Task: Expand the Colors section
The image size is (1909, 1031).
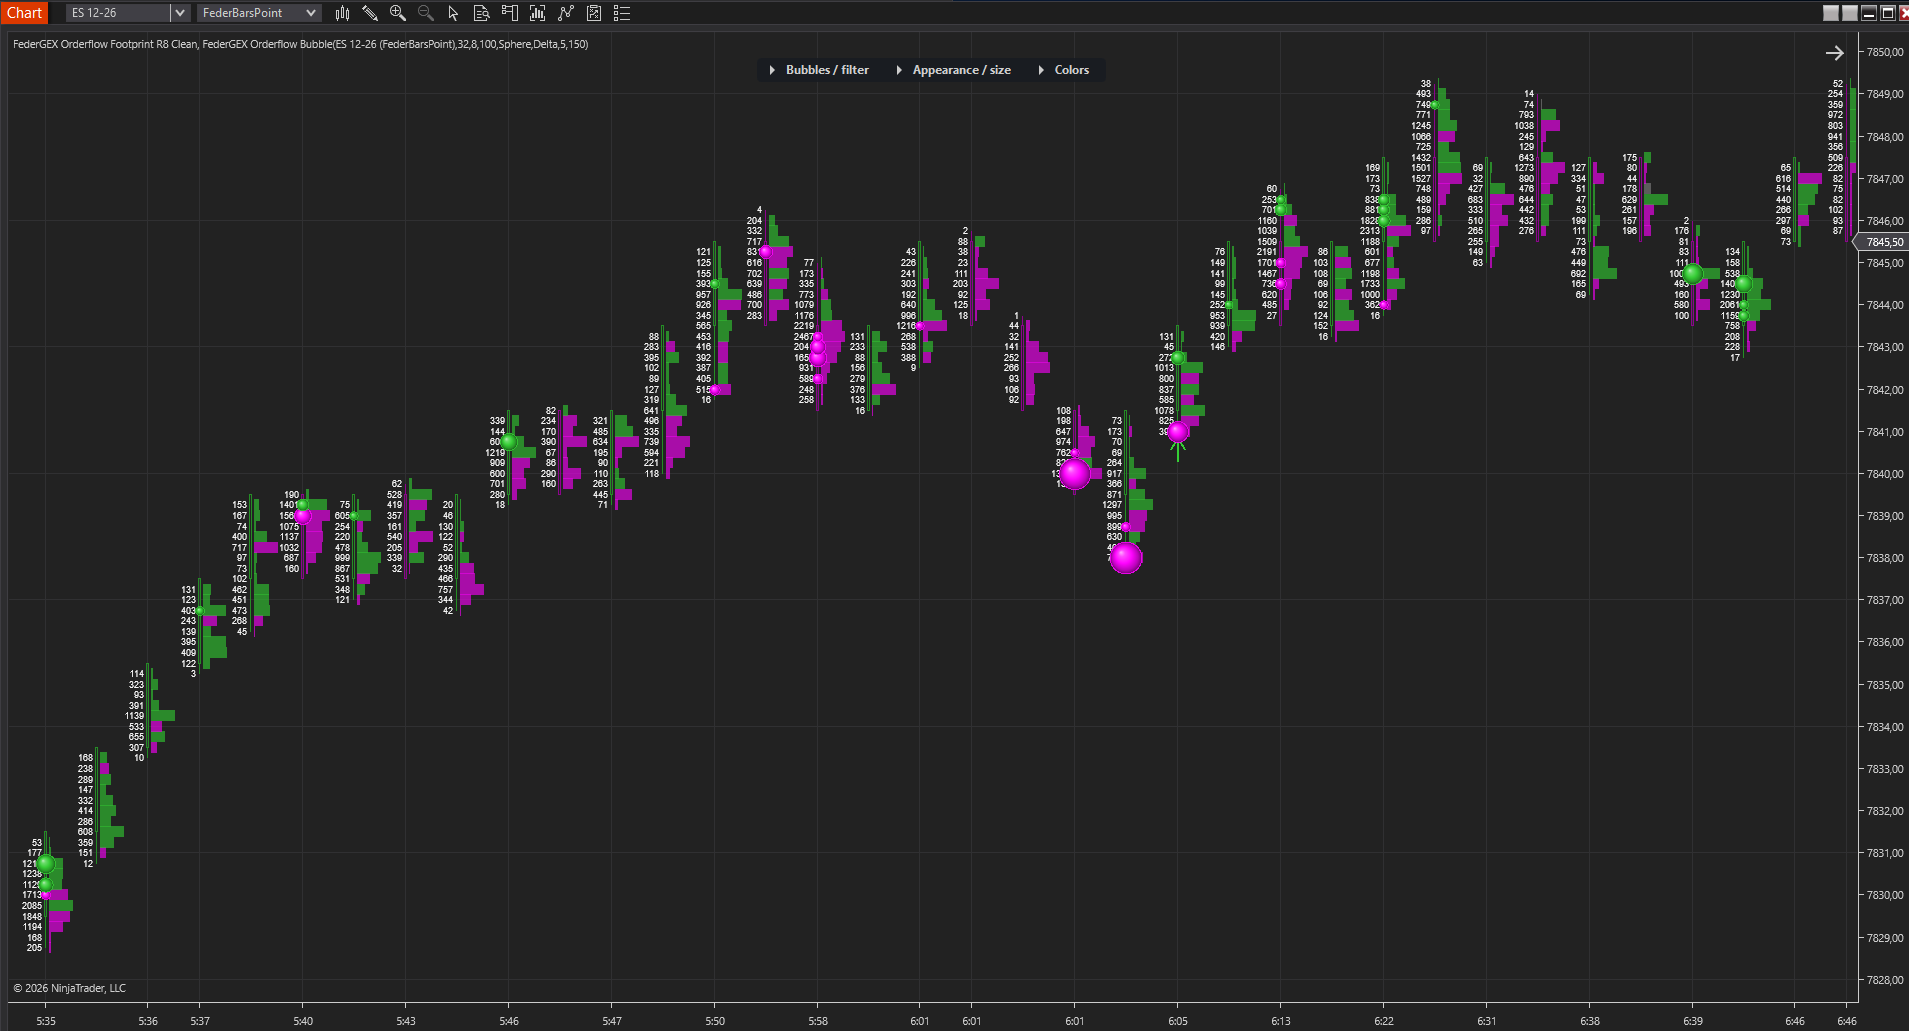Action: pos(1064,70)
